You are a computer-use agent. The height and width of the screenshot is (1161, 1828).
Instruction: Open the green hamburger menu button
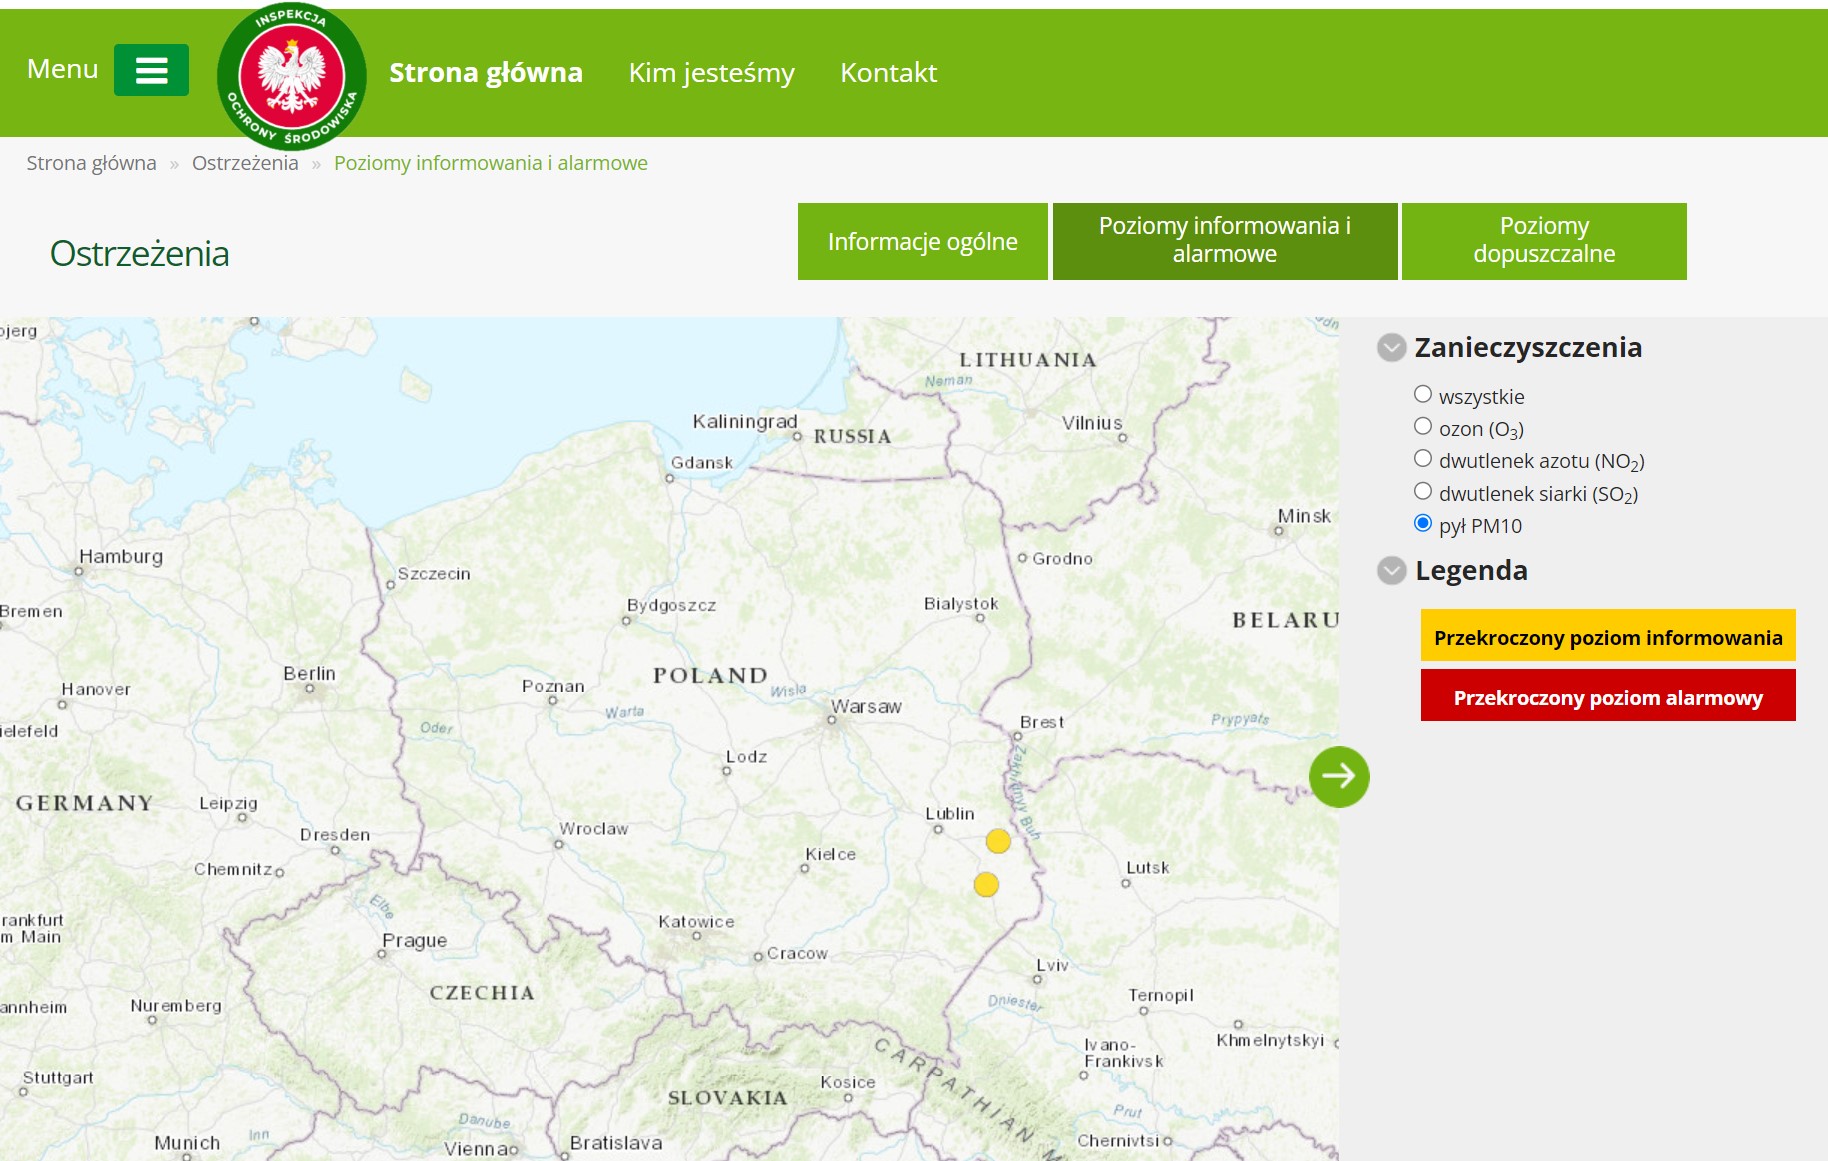tap(151, 70)
